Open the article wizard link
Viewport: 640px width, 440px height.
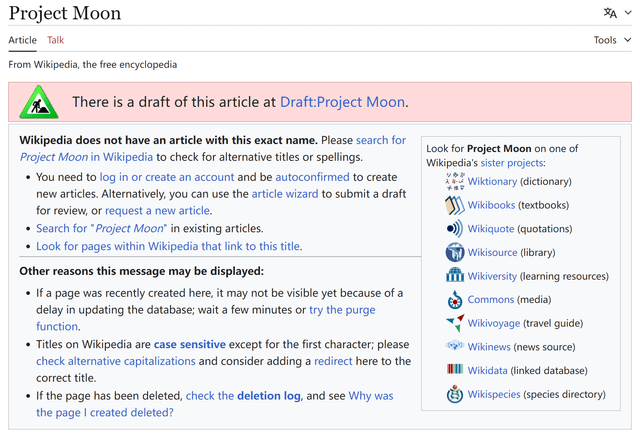[x=285, y=194]
